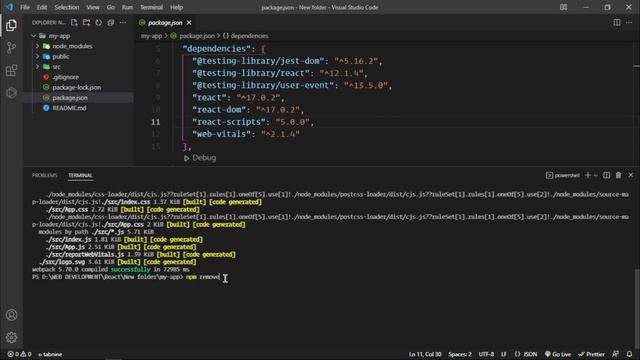Viewport: 640px width, 360px height.
Task: Switch to the TERMINAL panel tab
Action: coord(80,175)
